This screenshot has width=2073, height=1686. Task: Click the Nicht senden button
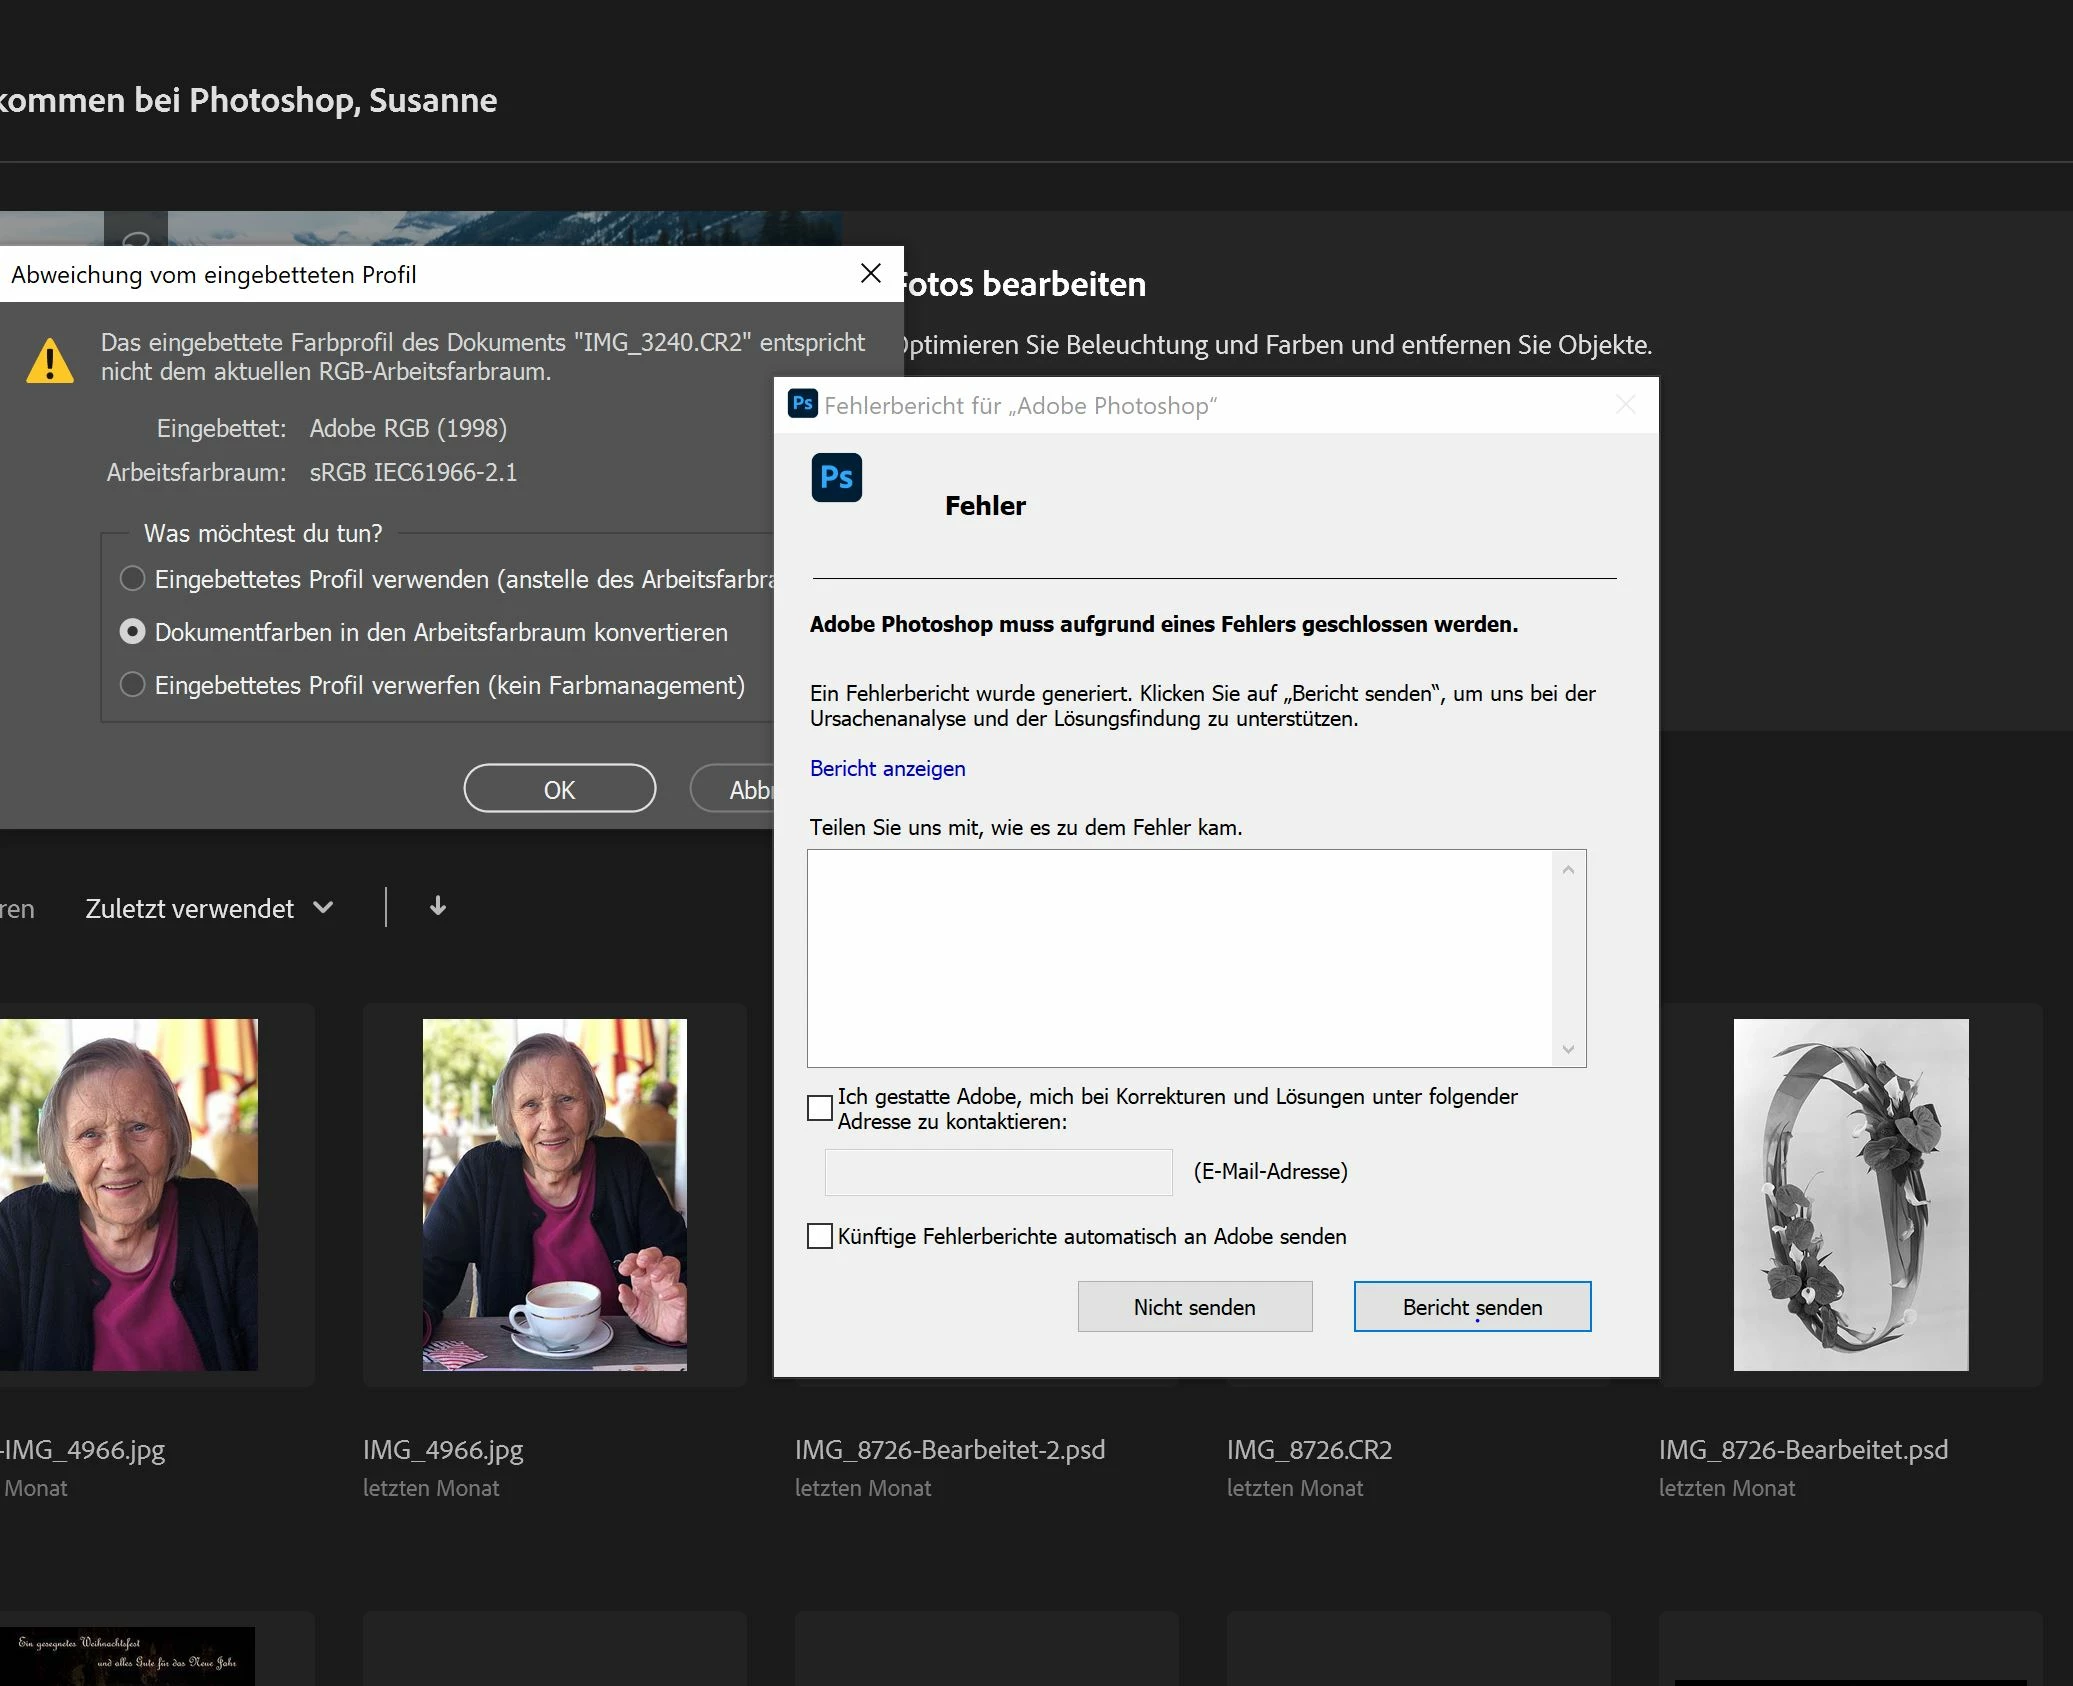(x=1194, y=1307)
